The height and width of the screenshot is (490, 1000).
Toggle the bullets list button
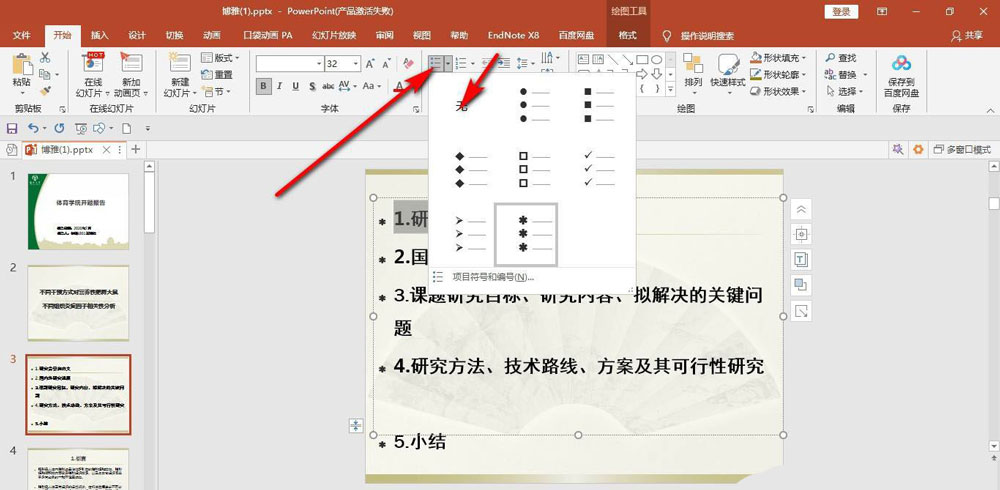[437, 63]
